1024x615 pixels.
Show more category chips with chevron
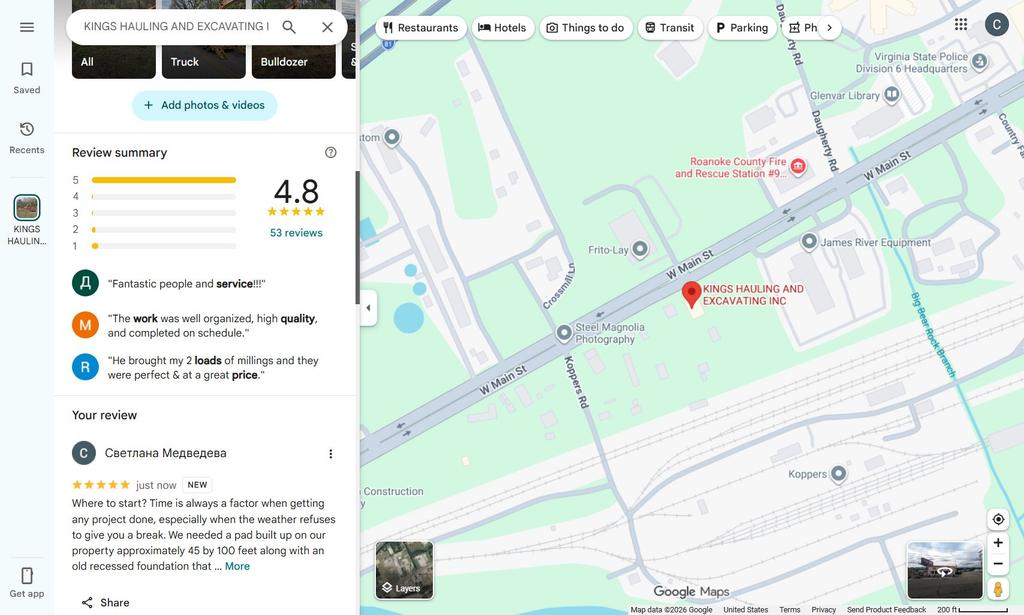[x=829, y=27]
